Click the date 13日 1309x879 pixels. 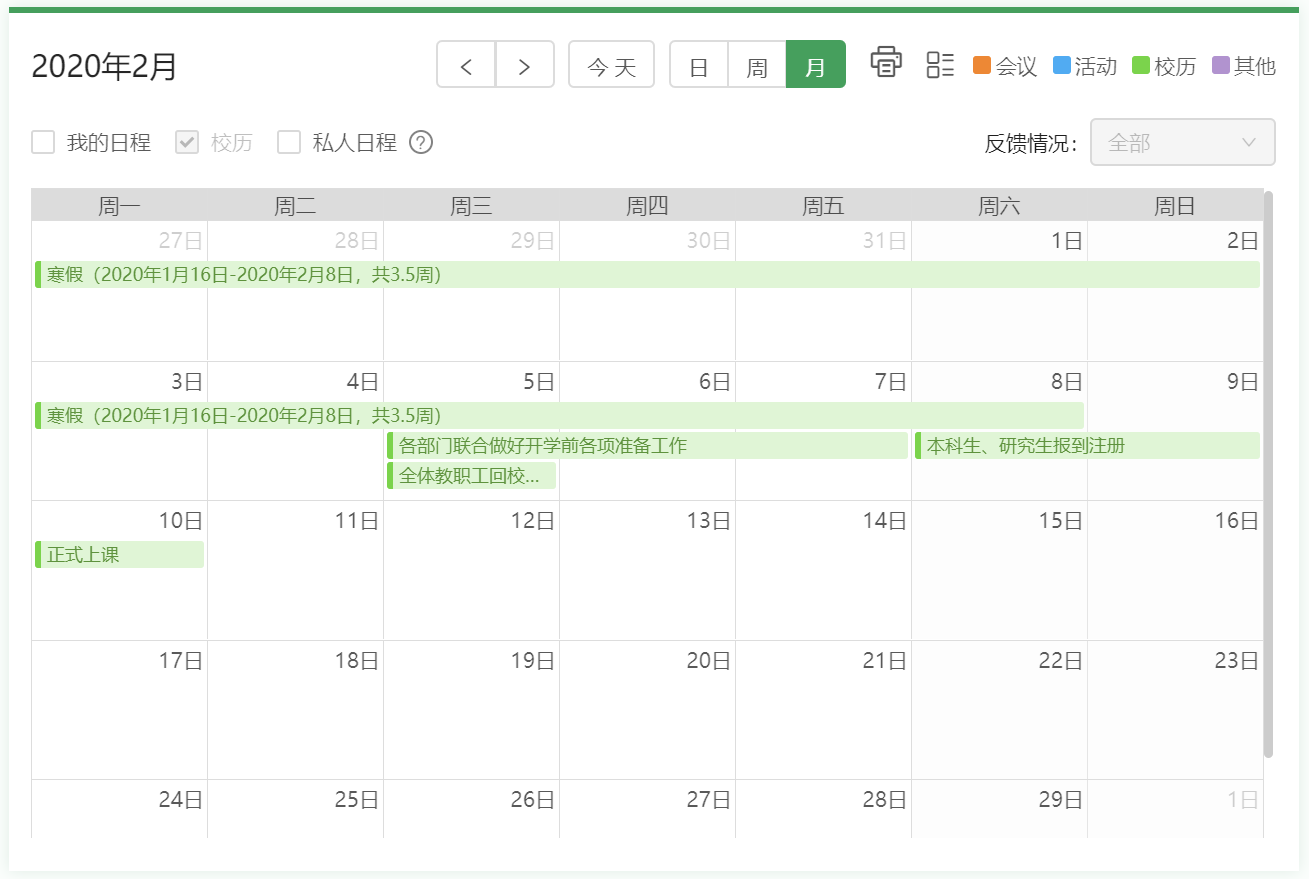709,520
